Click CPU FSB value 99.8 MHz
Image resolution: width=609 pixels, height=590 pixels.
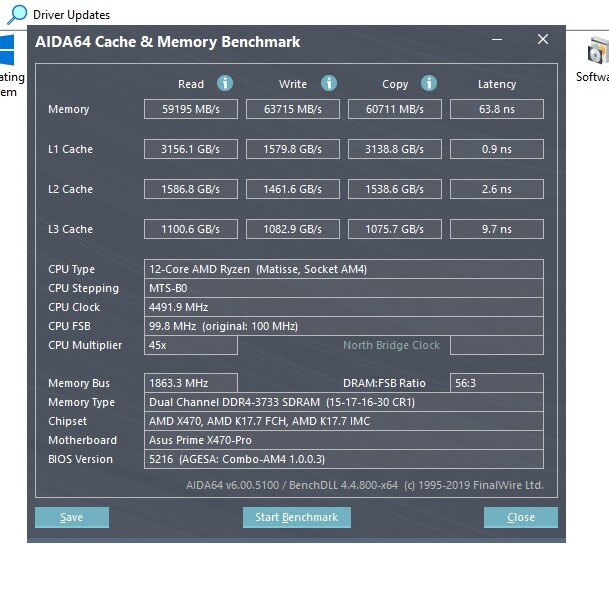coord(344,326)
